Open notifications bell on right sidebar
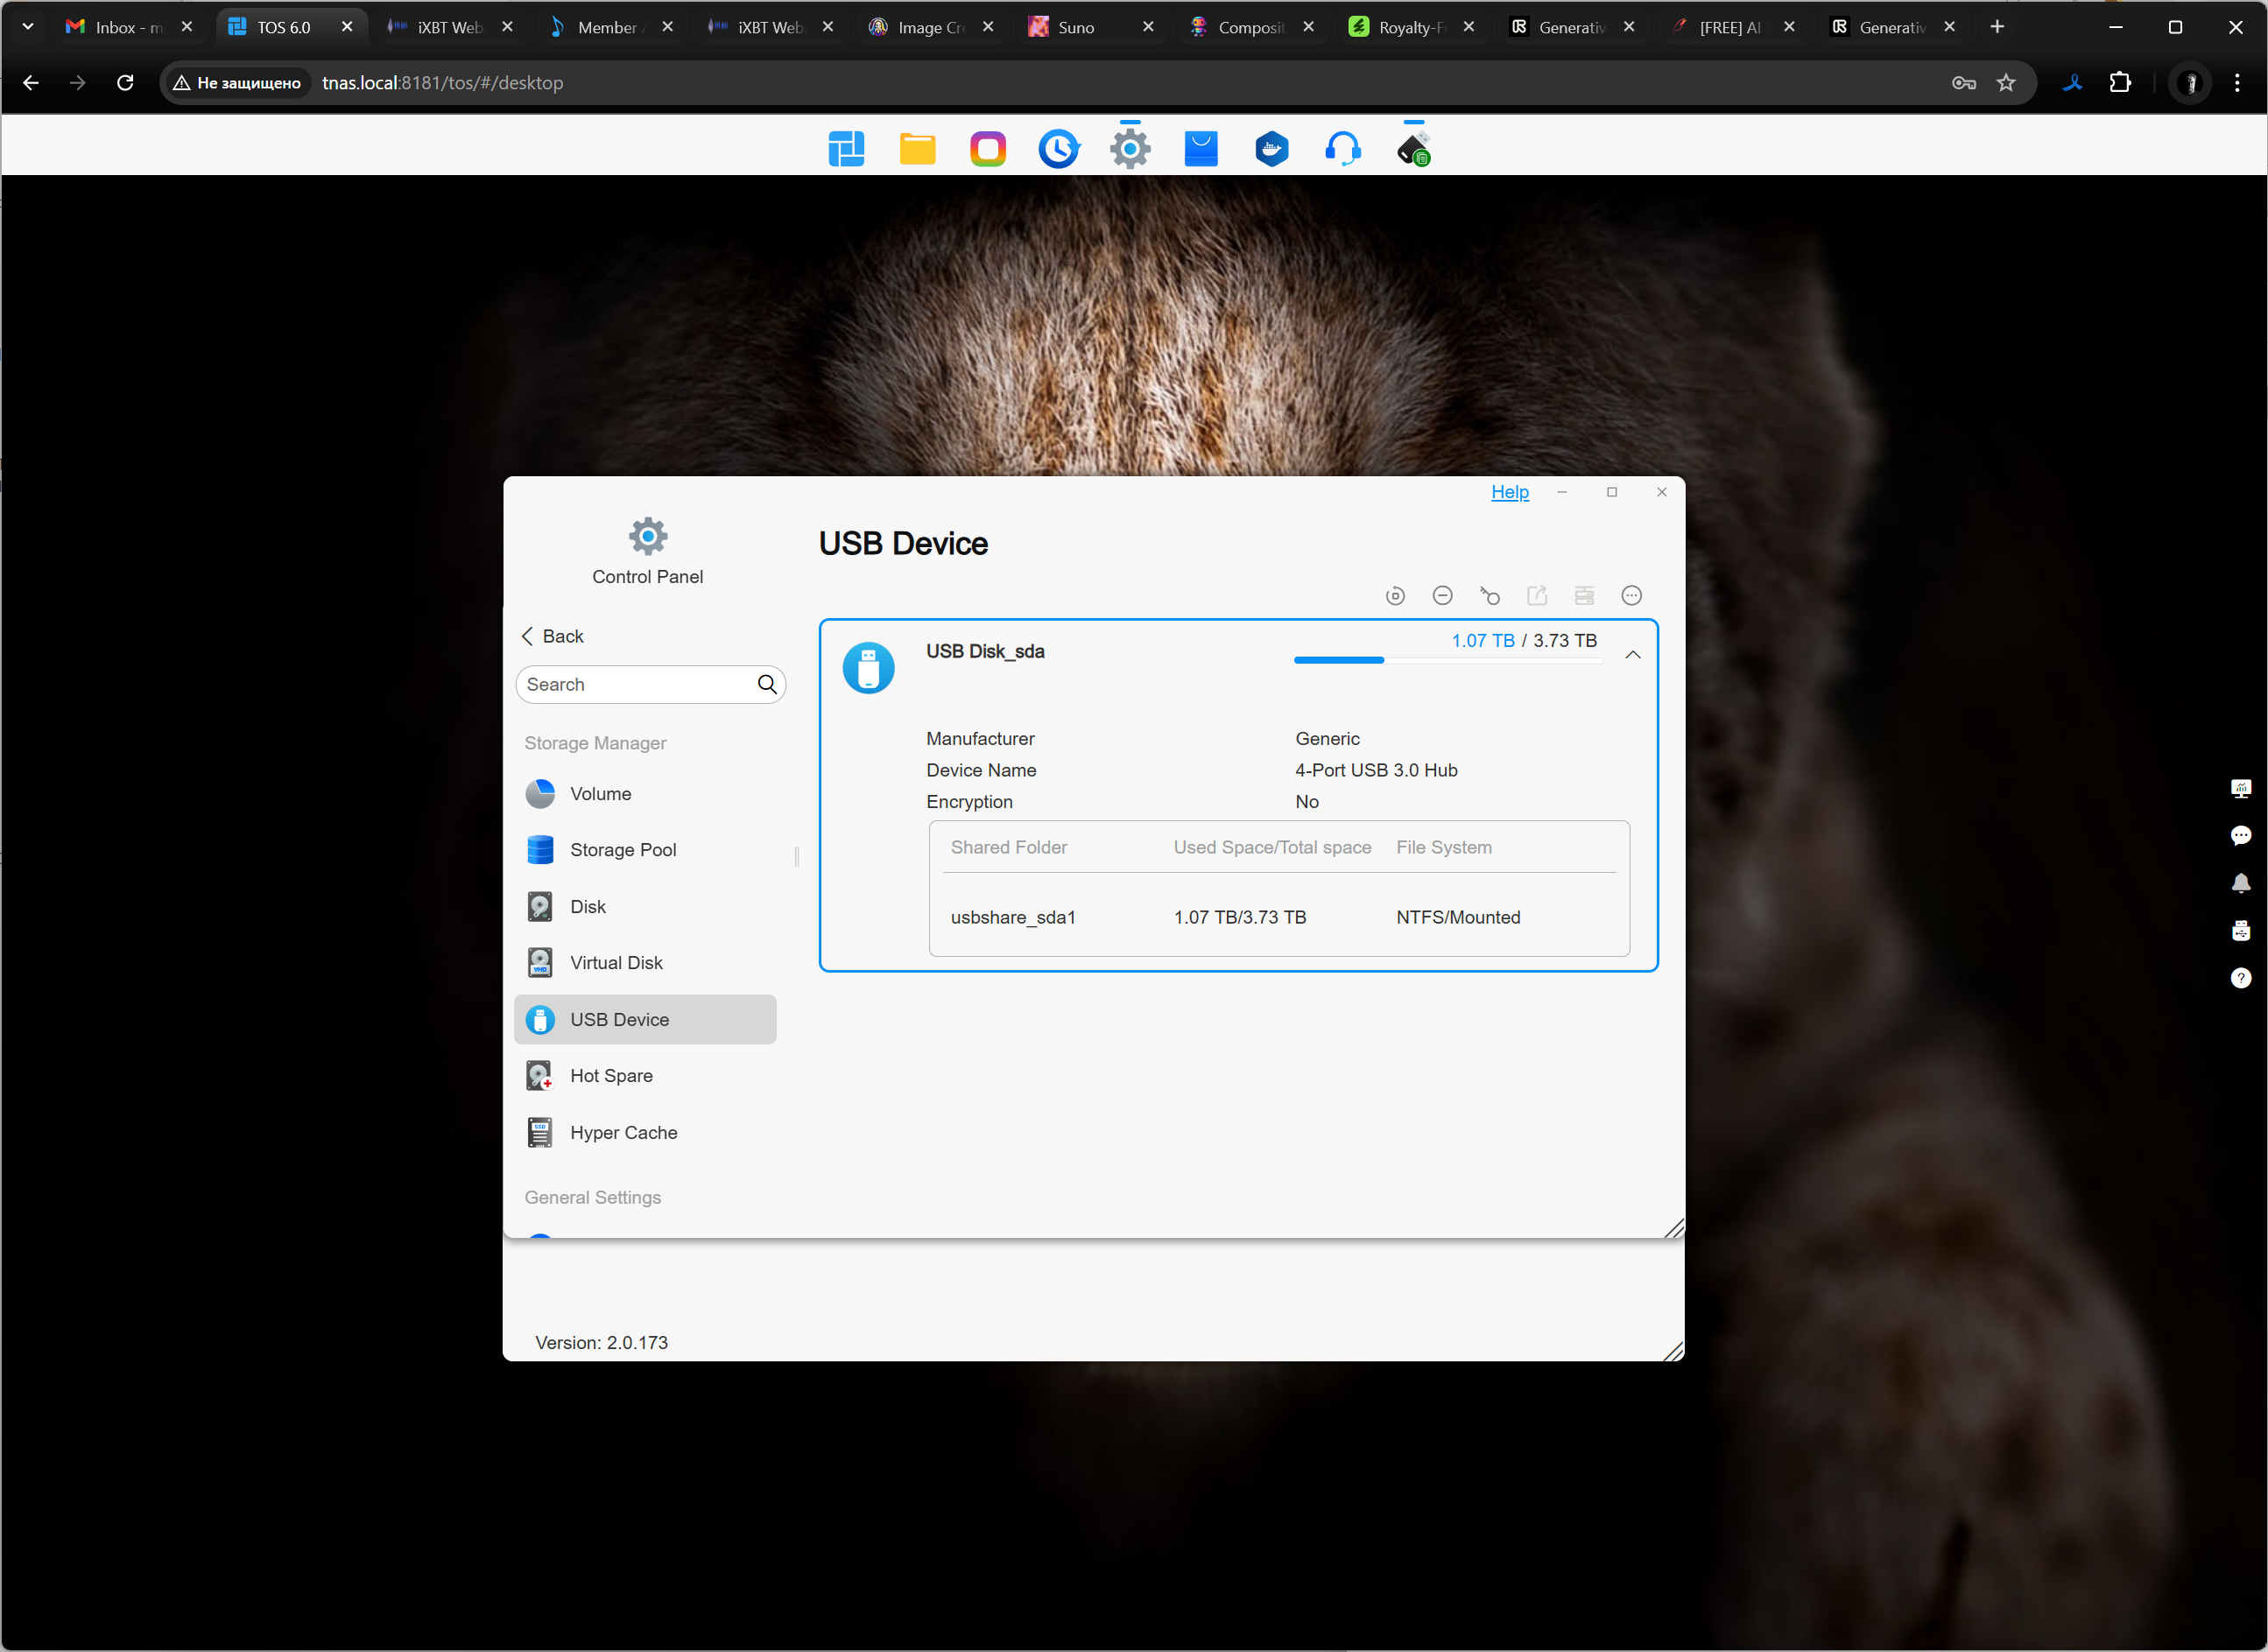The width and height of the screenshot is (2268, 1652). pyautogui.click(x=2240, y=883)
